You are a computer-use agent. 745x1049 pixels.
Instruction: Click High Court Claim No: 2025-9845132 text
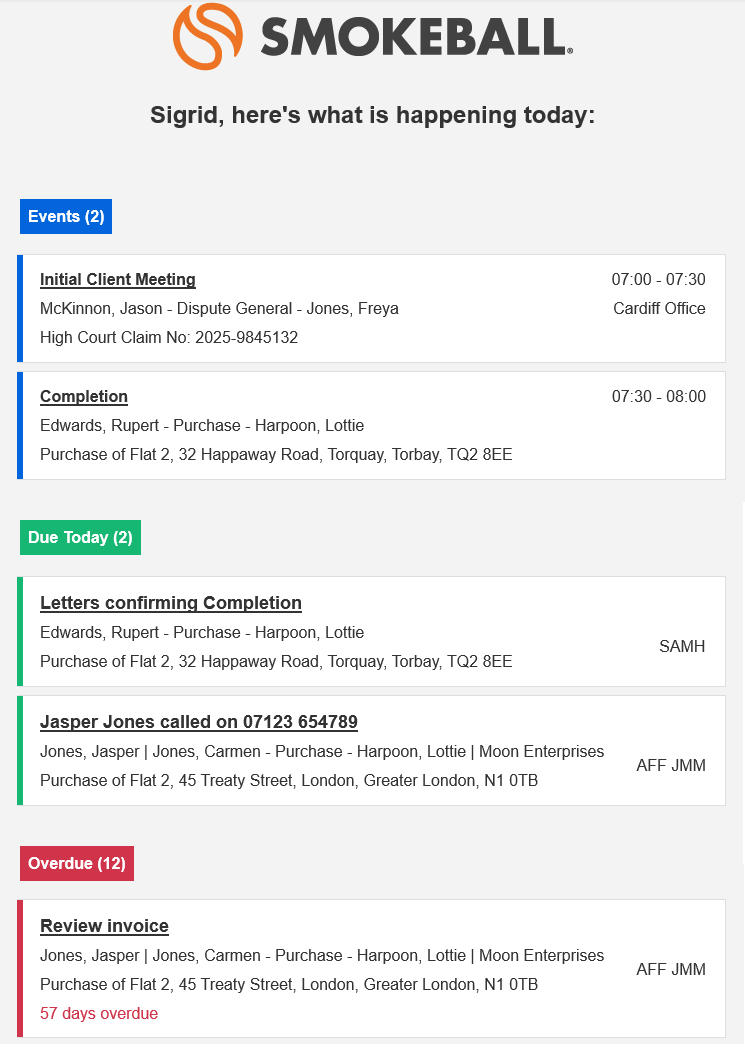pos(169,337)
